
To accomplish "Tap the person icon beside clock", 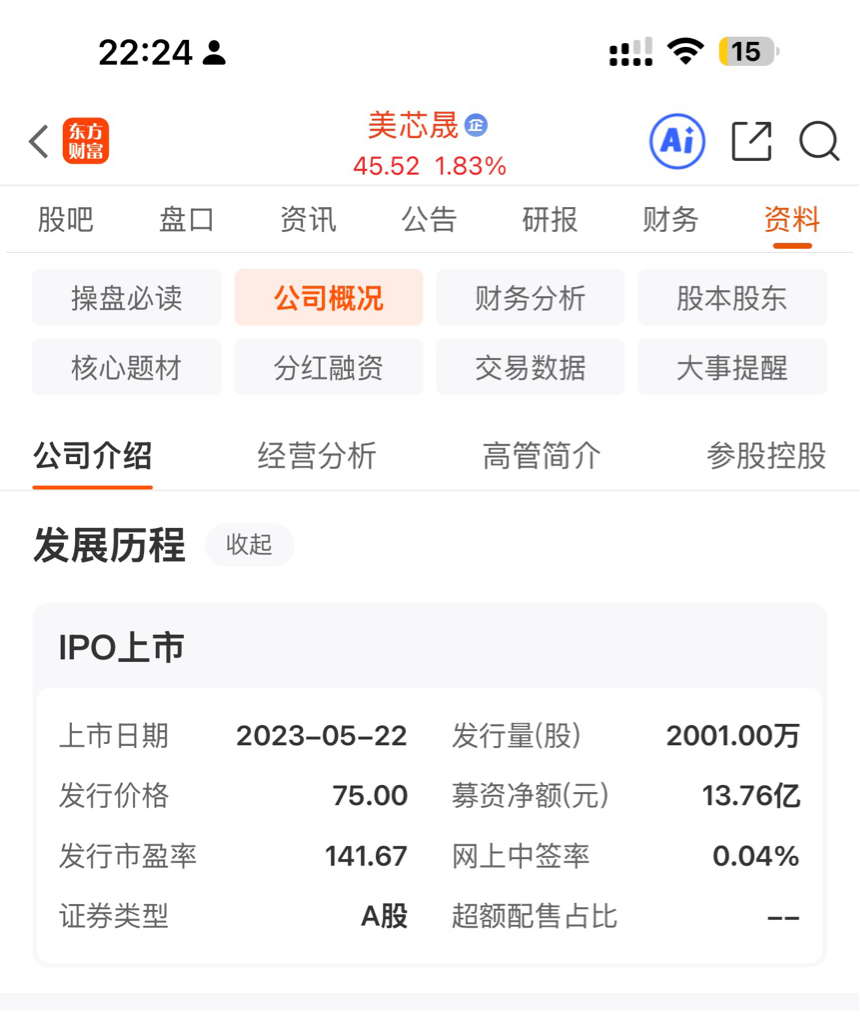I will (x=214, y=52).
